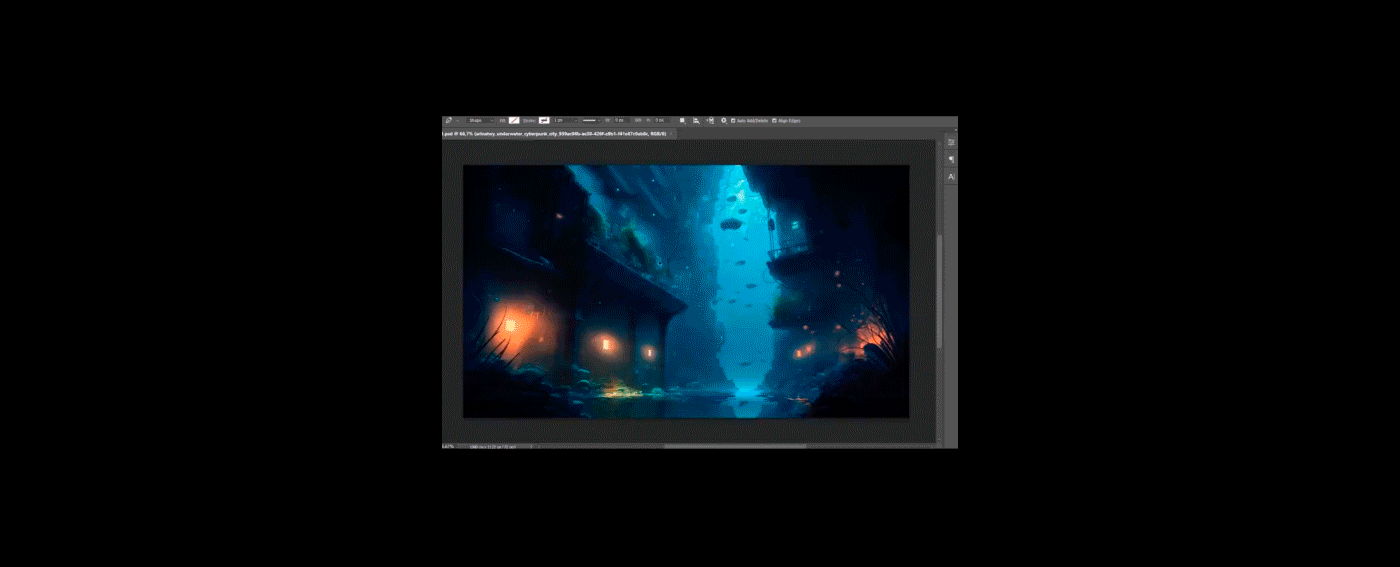This screenshot has height=567, width=1400.
Task: Click the Fill color swatch
Action: pyautogui.click(x=514, y=120)
